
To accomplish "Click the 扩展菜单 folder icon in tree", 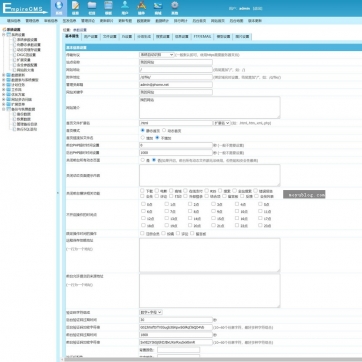I will (8, 104).
